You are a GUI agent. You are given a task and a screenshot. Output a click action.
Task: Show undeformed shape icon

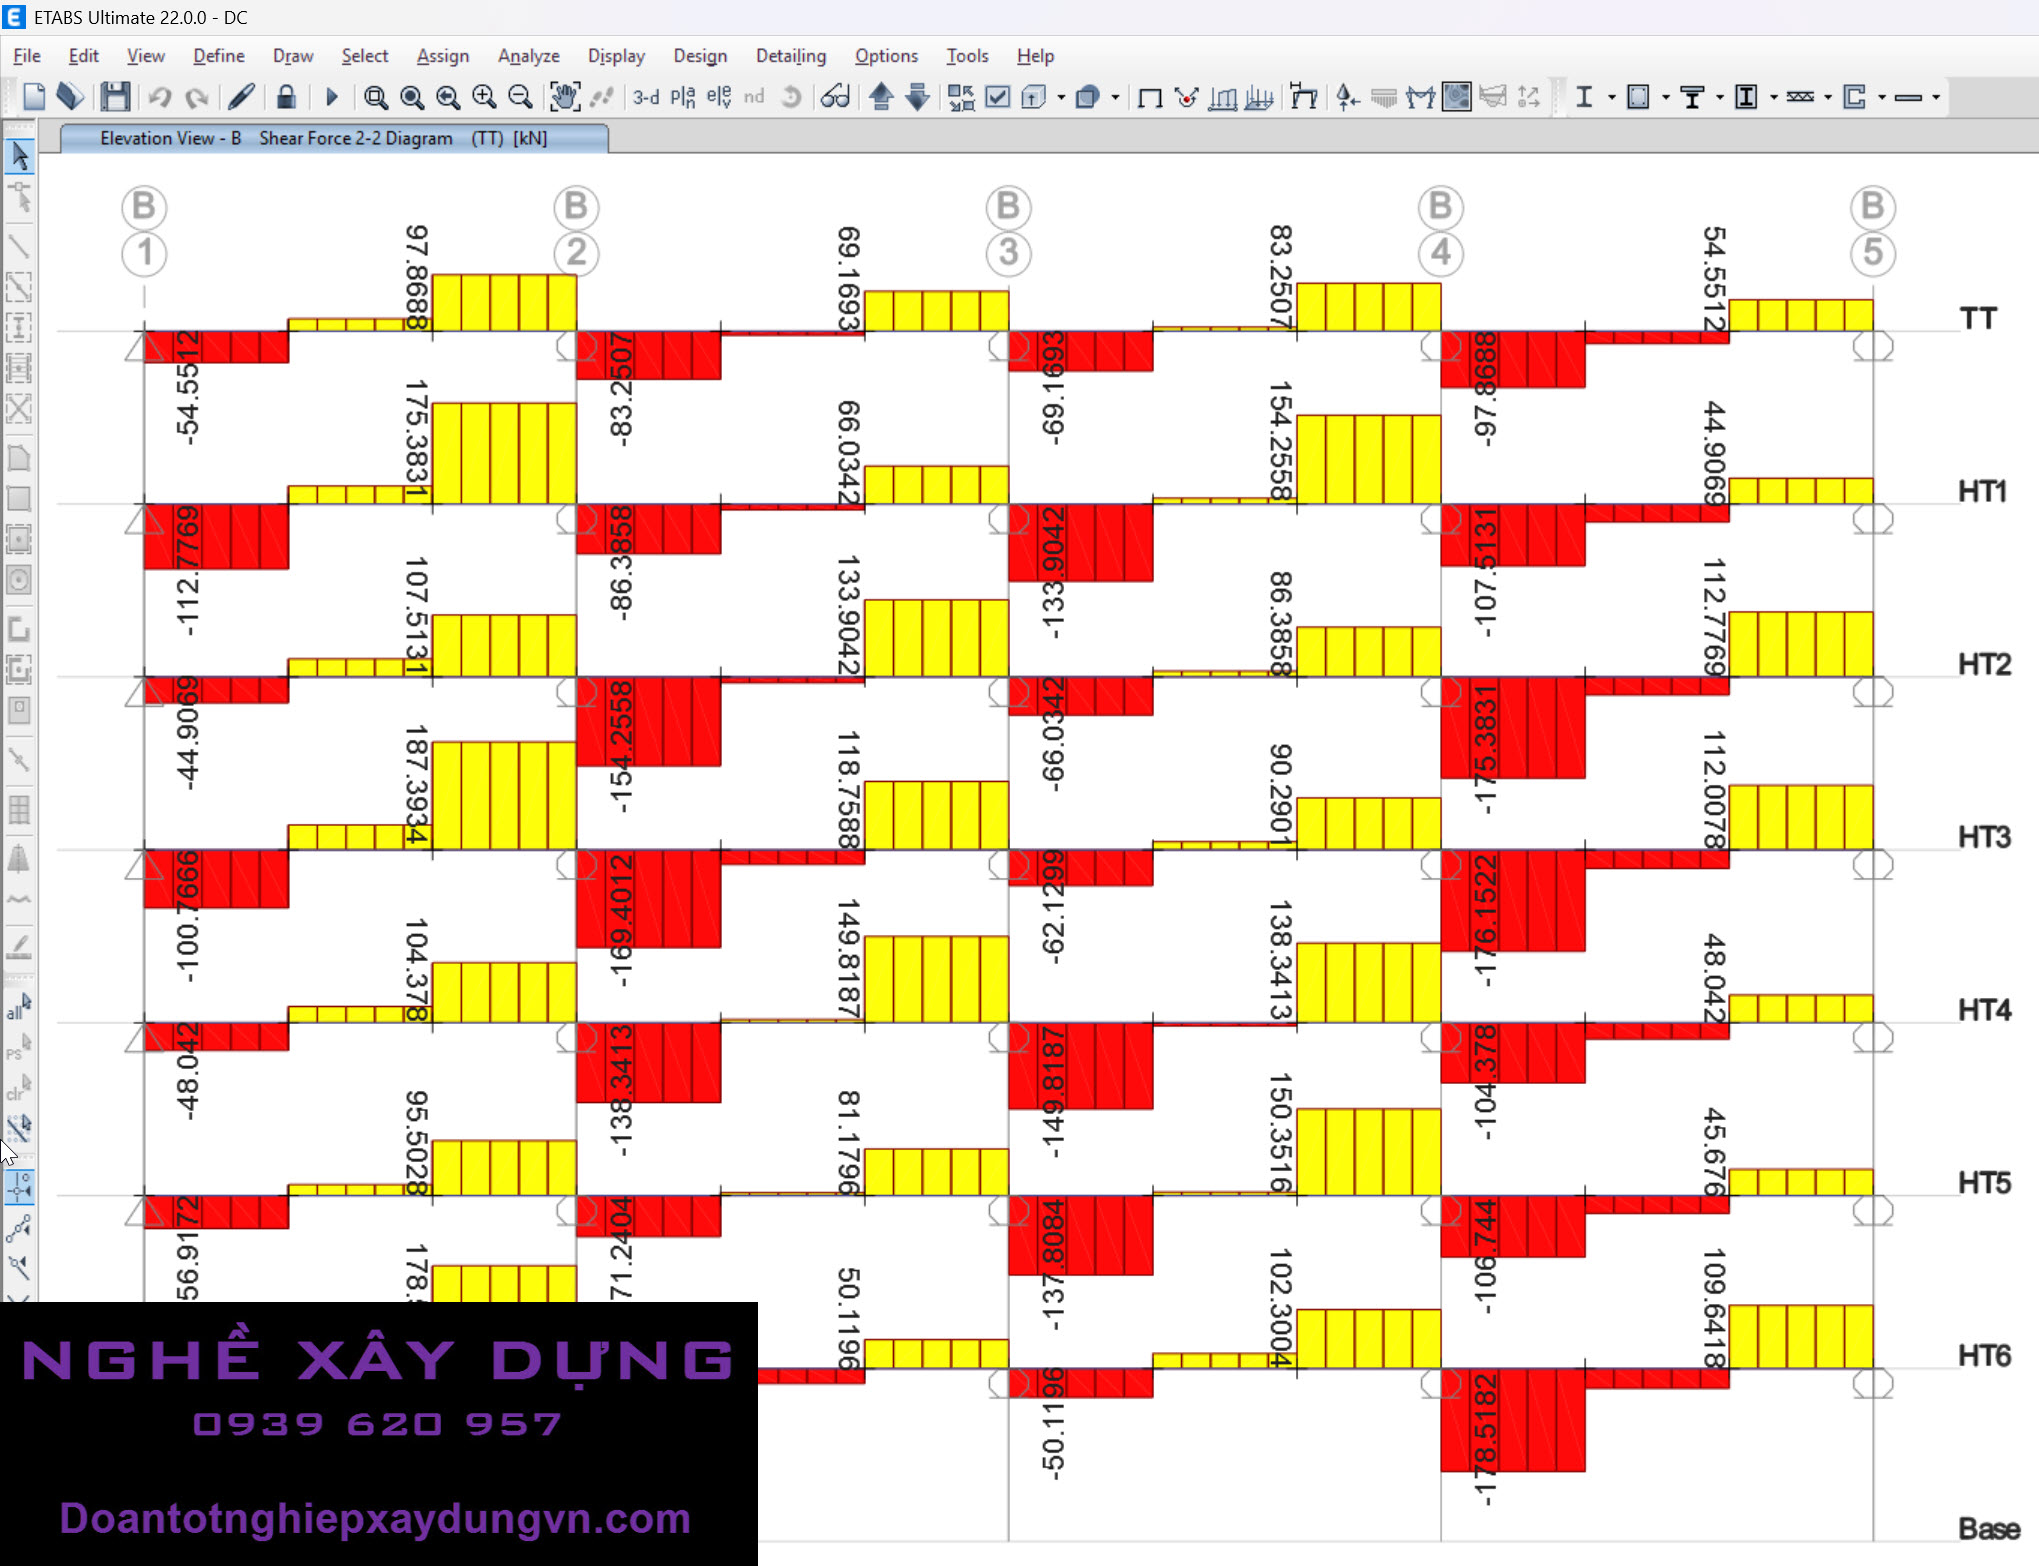(x=1150, y=97)
